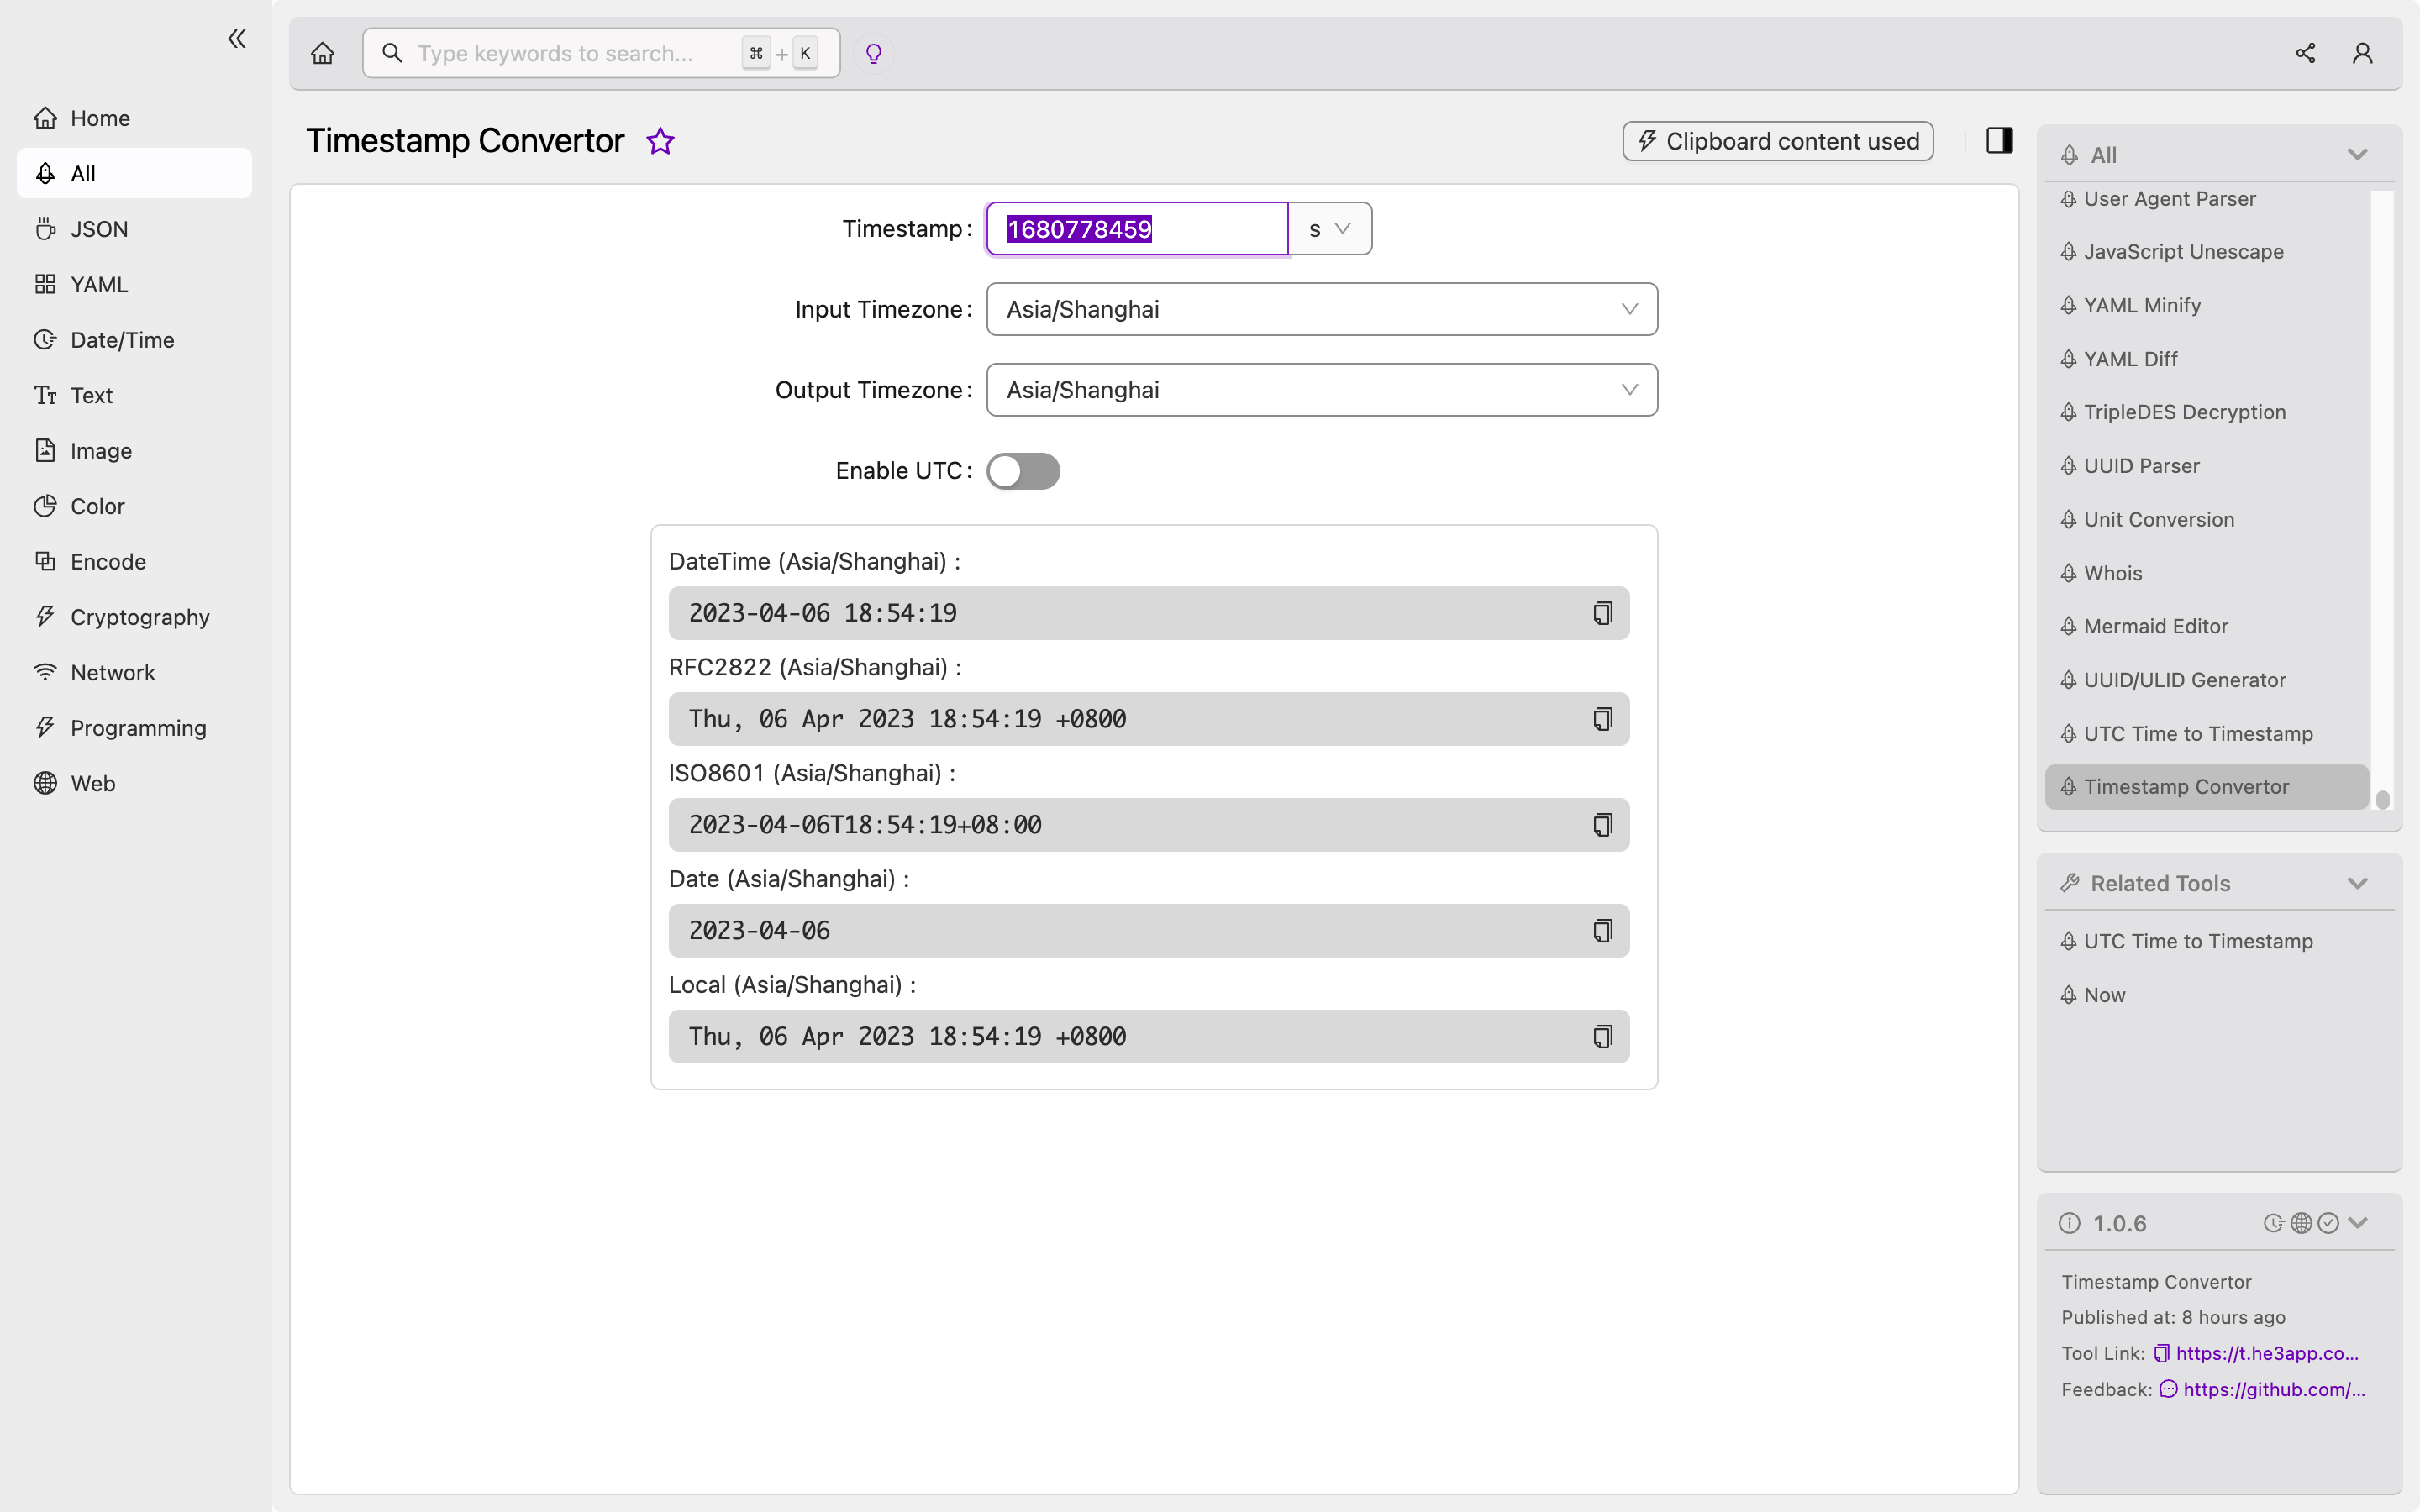This screenshot has height=1512, width=2420.
Task: Click the Timestamp Convertor sidebar icon
Action: tap(2068, 787)
